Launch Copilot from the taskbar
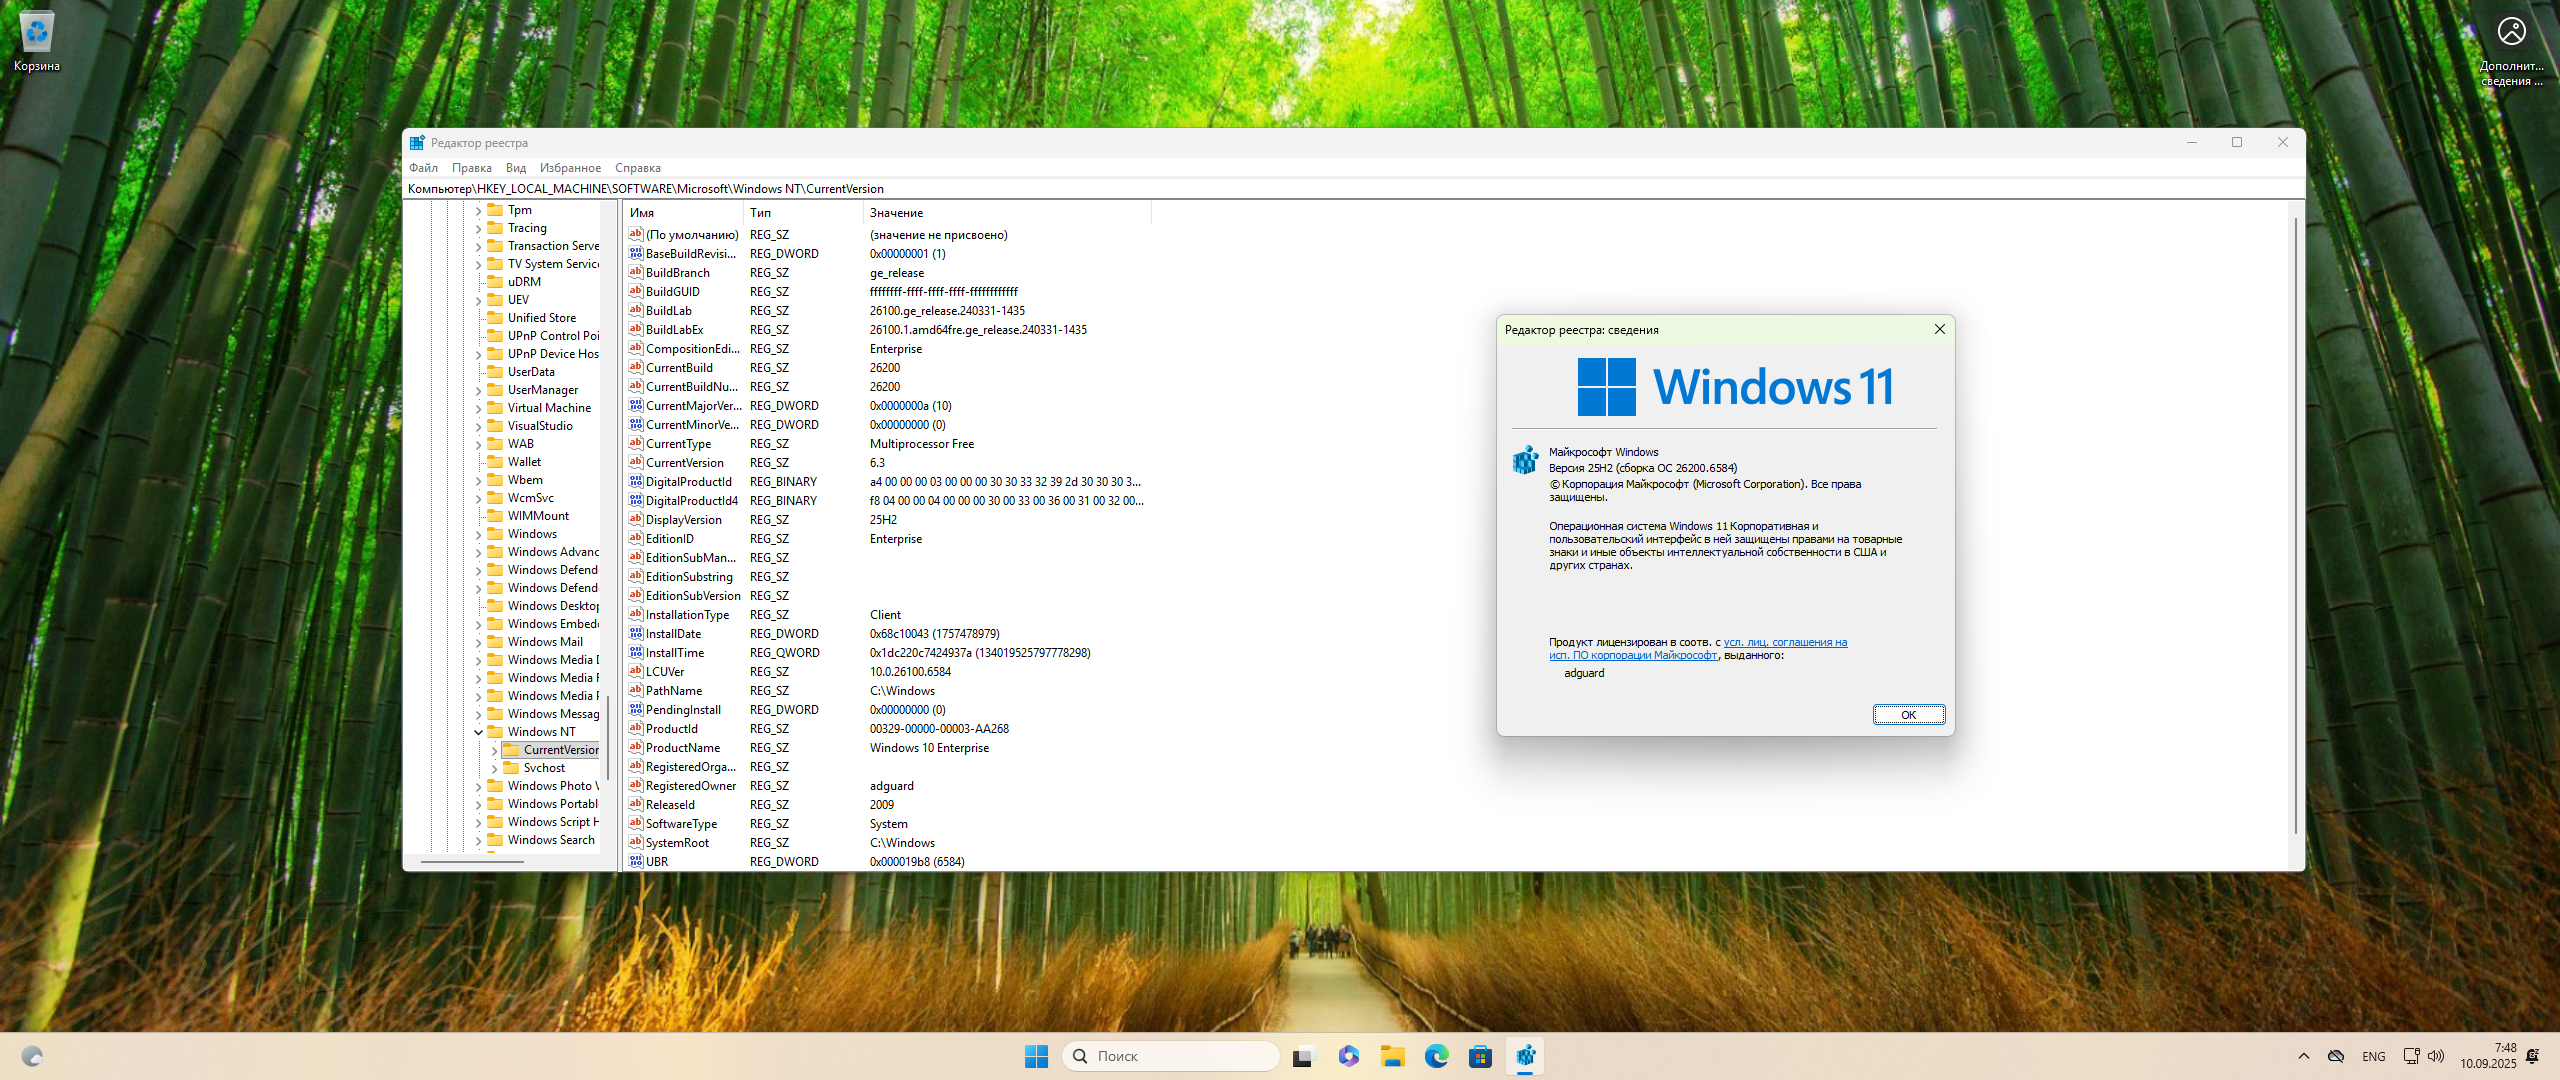Screen dimensions: 2560x1080 coord(1348,1056)
